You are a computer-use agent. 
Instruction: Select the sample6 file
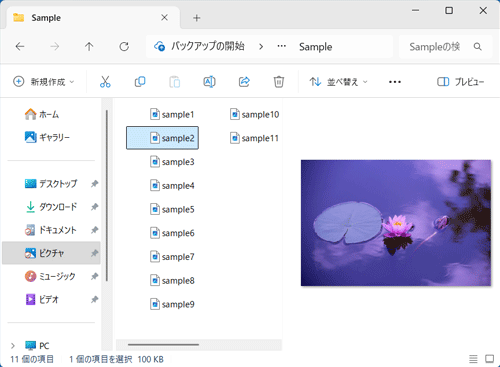click(172, 233)
